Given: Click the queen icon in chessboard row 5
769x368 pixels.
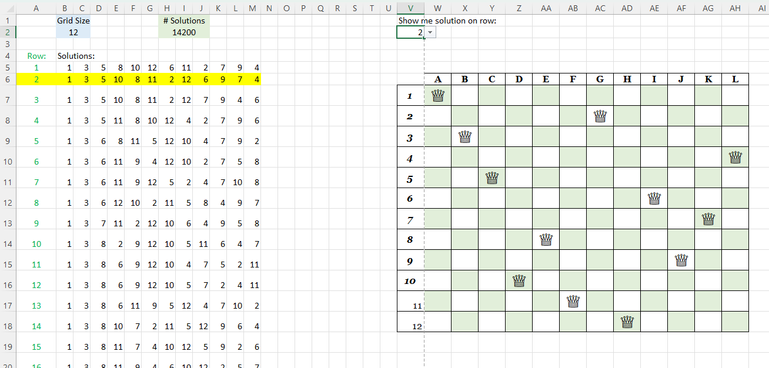Looking at the screenshot, I should click(x=492, y=178).
